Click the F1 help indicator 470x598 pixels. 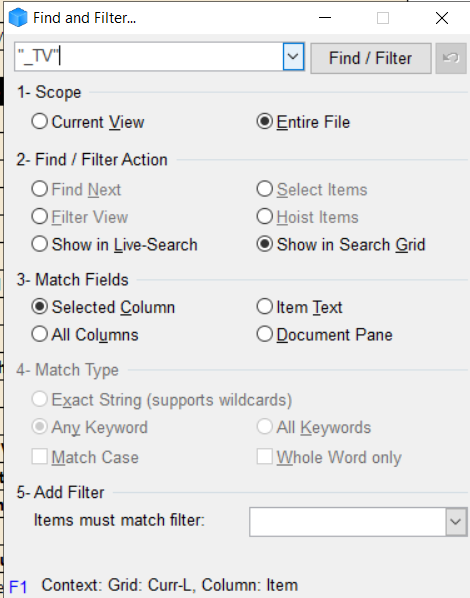tap(18, 586)
